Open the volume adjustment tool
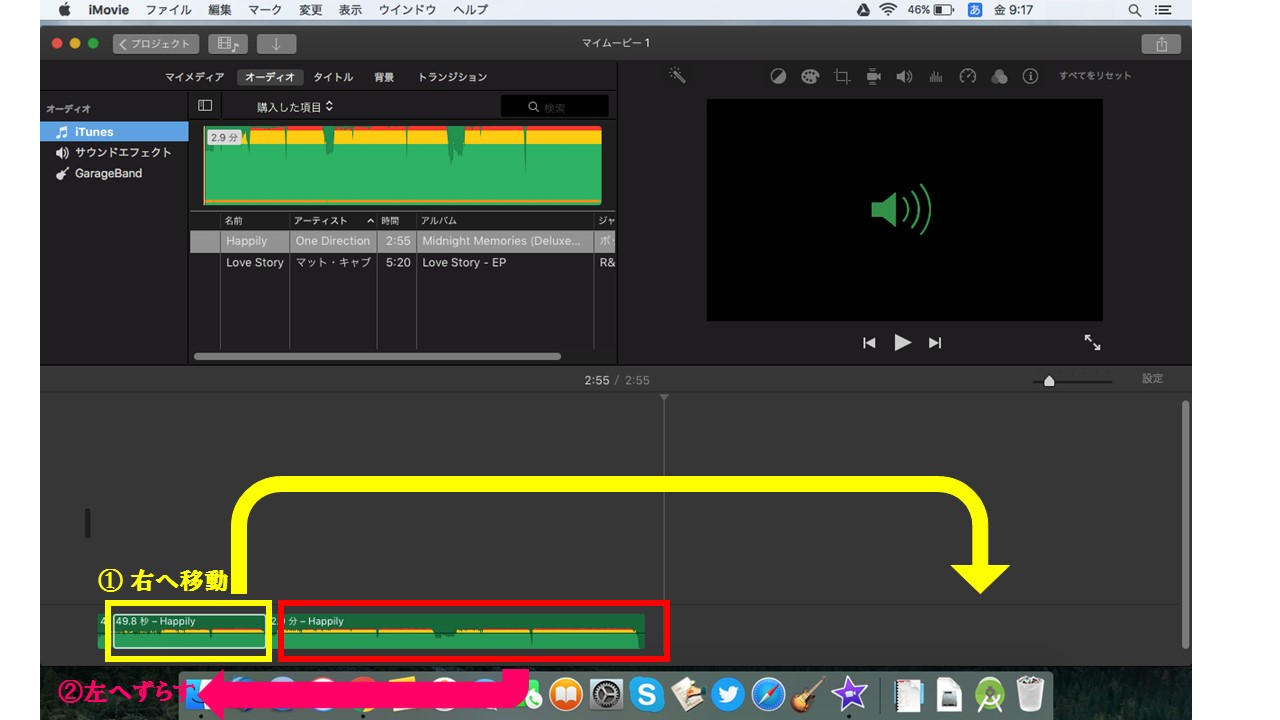 point(904,76)
